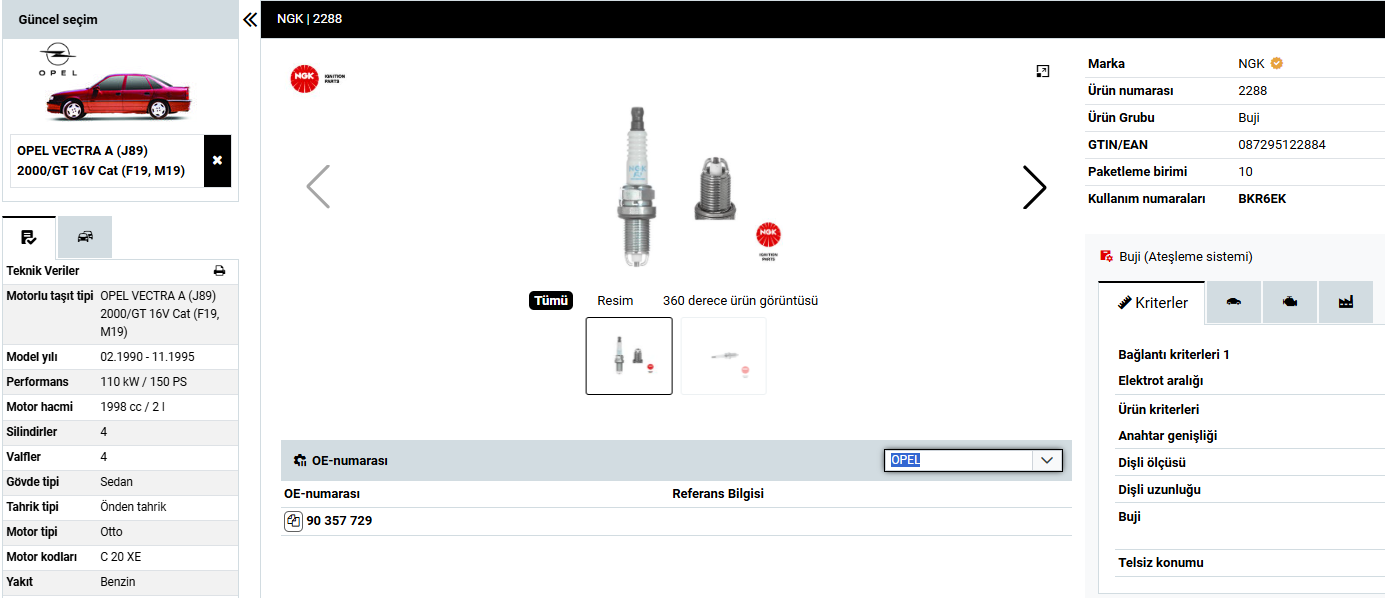Screen dimensions: 1385x598
Task: Show previous product image with left arrow
Action: 318,187
